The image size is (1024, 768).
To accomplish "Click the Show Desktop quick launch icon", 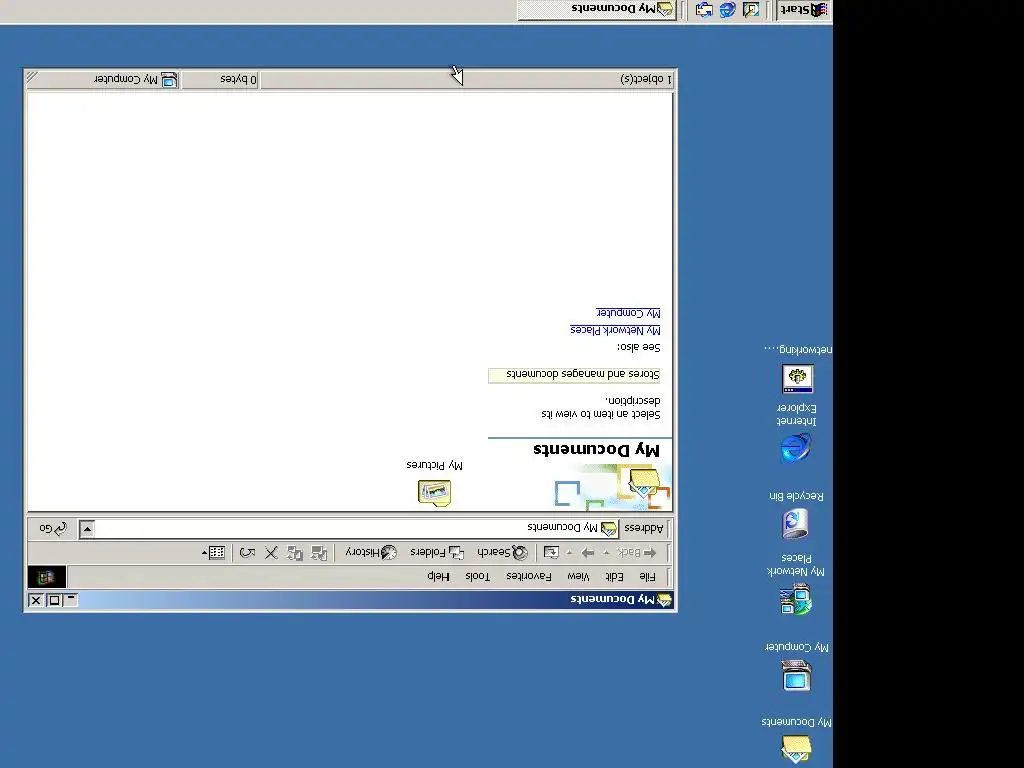I will click(751, 10).
